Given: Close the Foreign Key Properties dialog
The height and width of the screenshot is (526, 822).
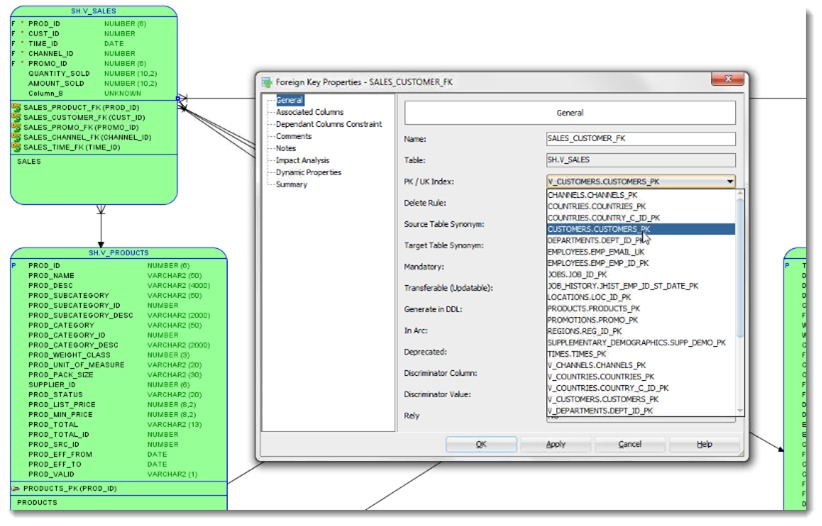Looking at the screenshot, I should (x=728, y=79).
